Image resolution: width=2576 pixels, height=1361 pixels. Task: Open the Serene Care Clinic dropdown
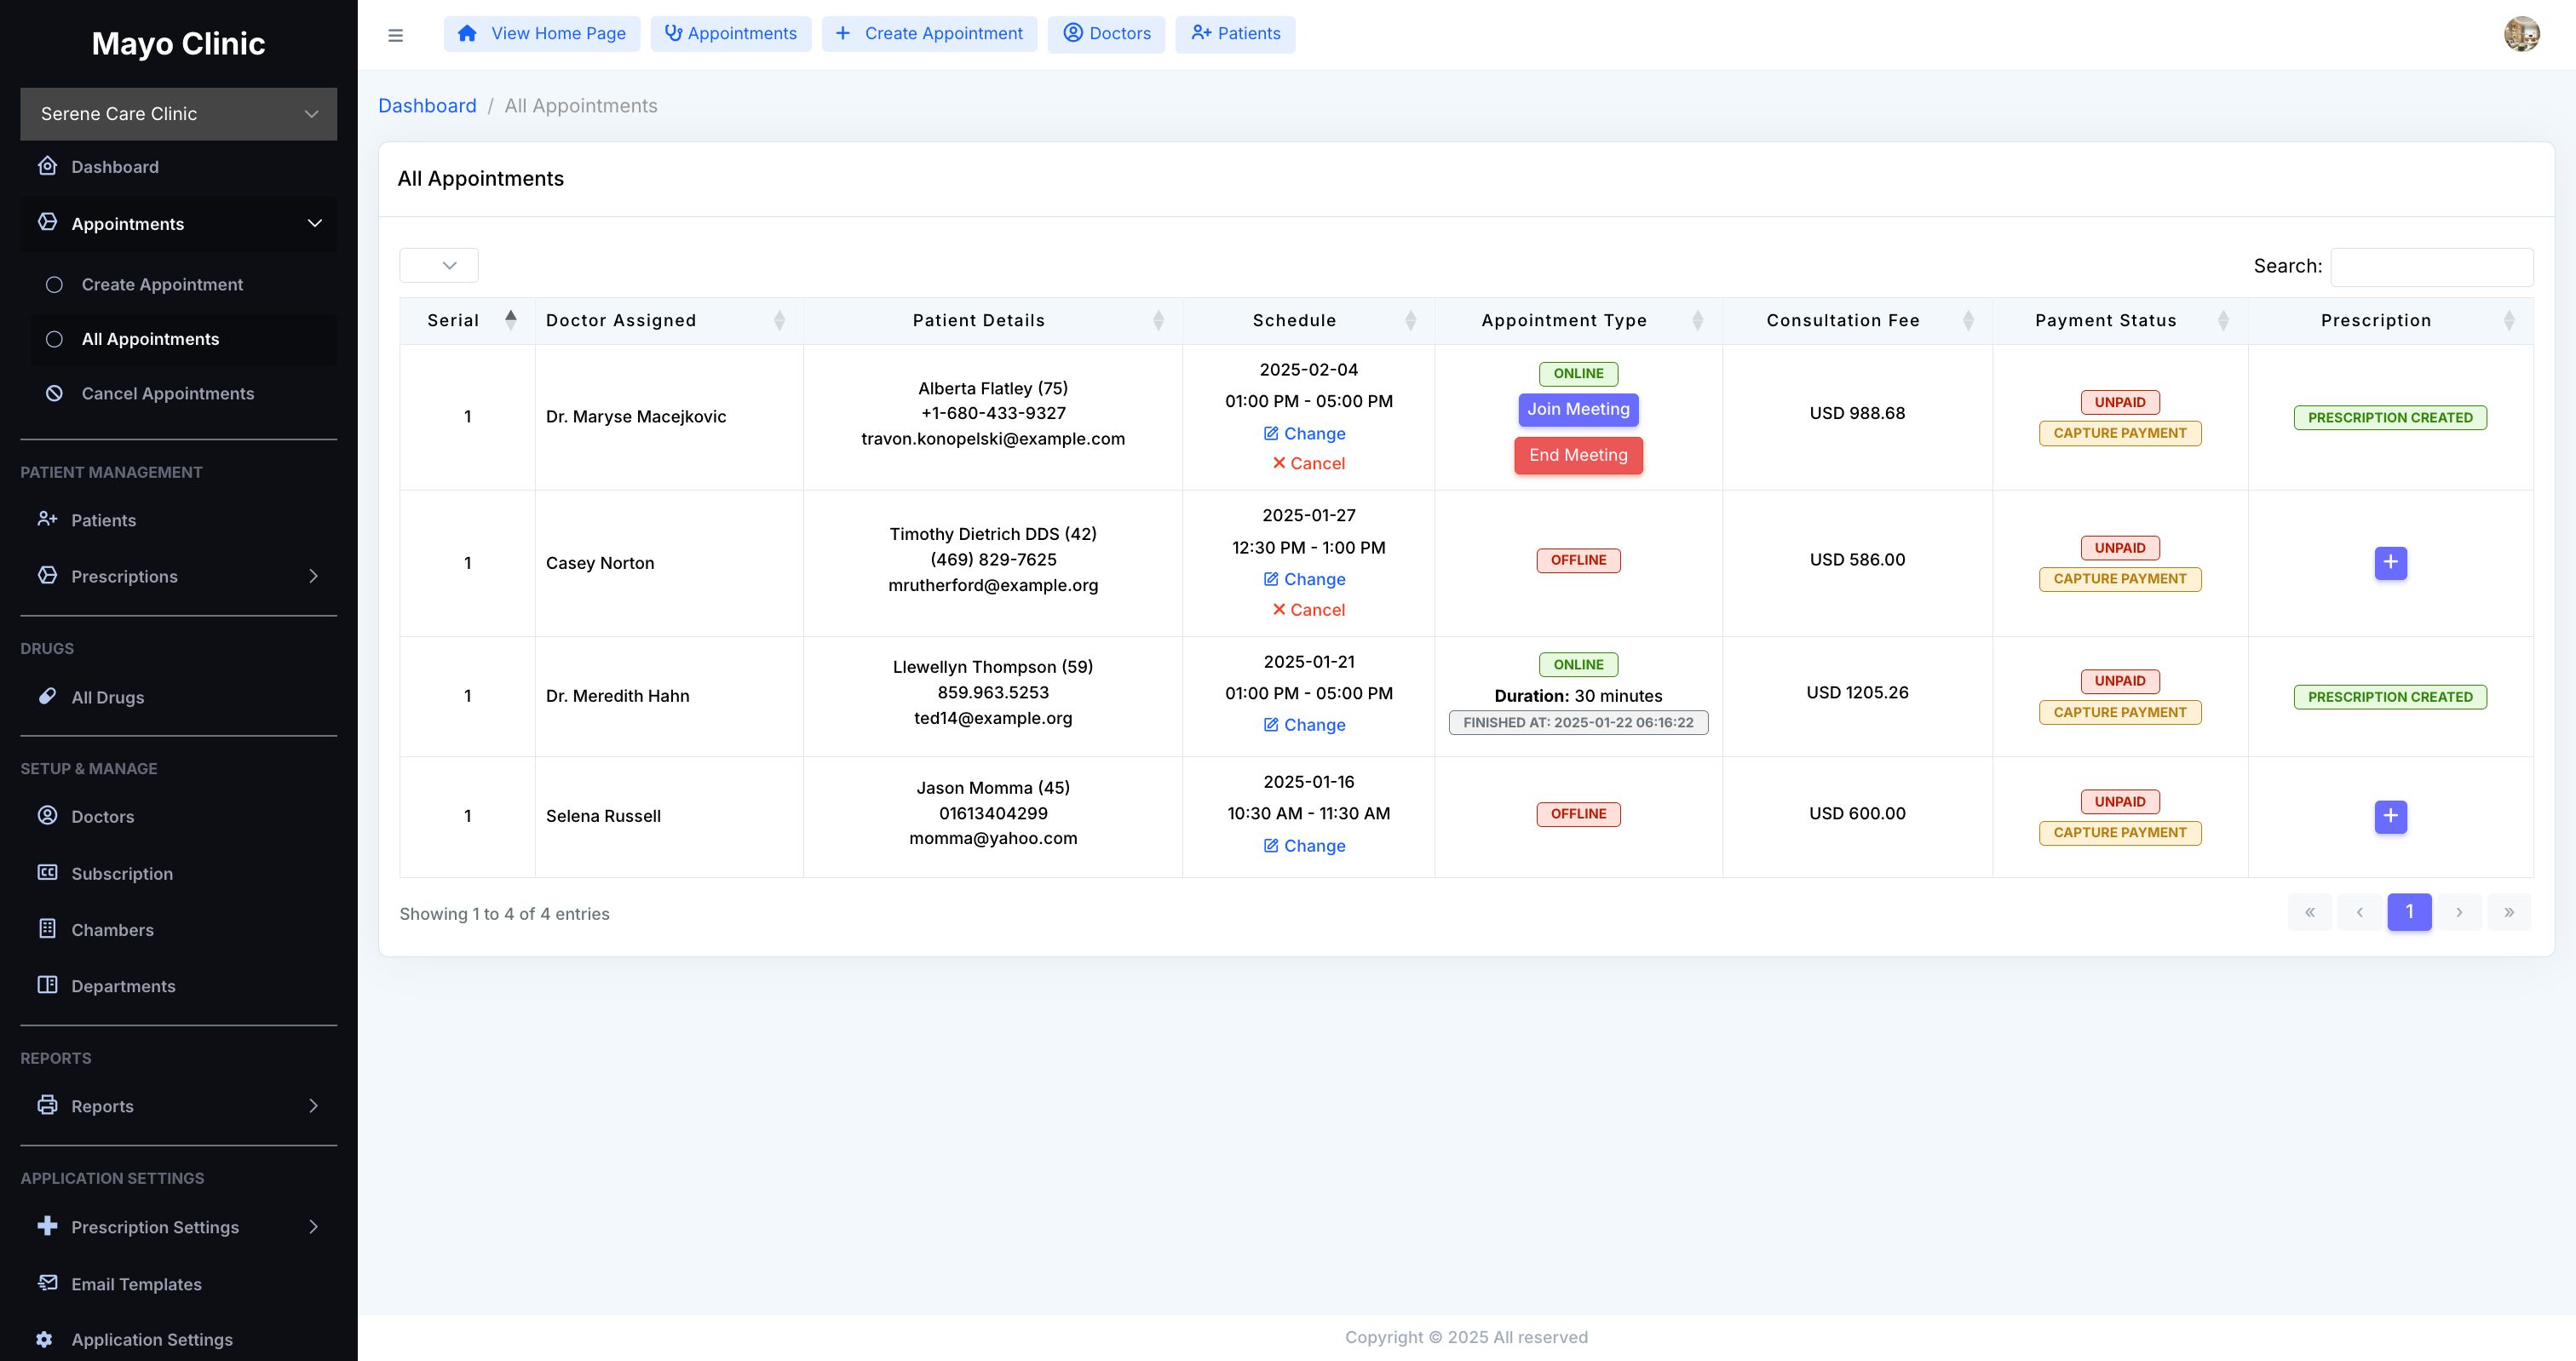click(x=178, y=114)
